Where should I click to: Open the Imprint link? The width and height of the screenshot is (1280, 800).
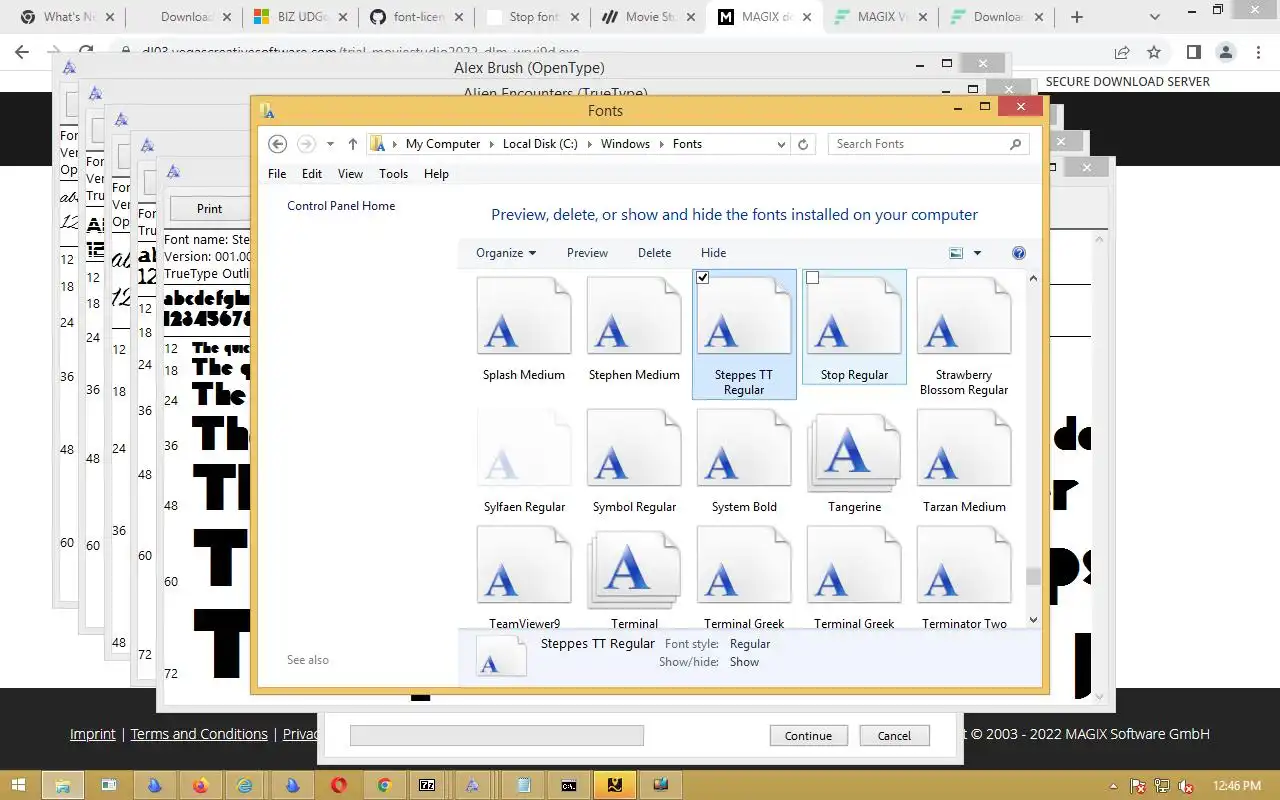coord(93,734)
